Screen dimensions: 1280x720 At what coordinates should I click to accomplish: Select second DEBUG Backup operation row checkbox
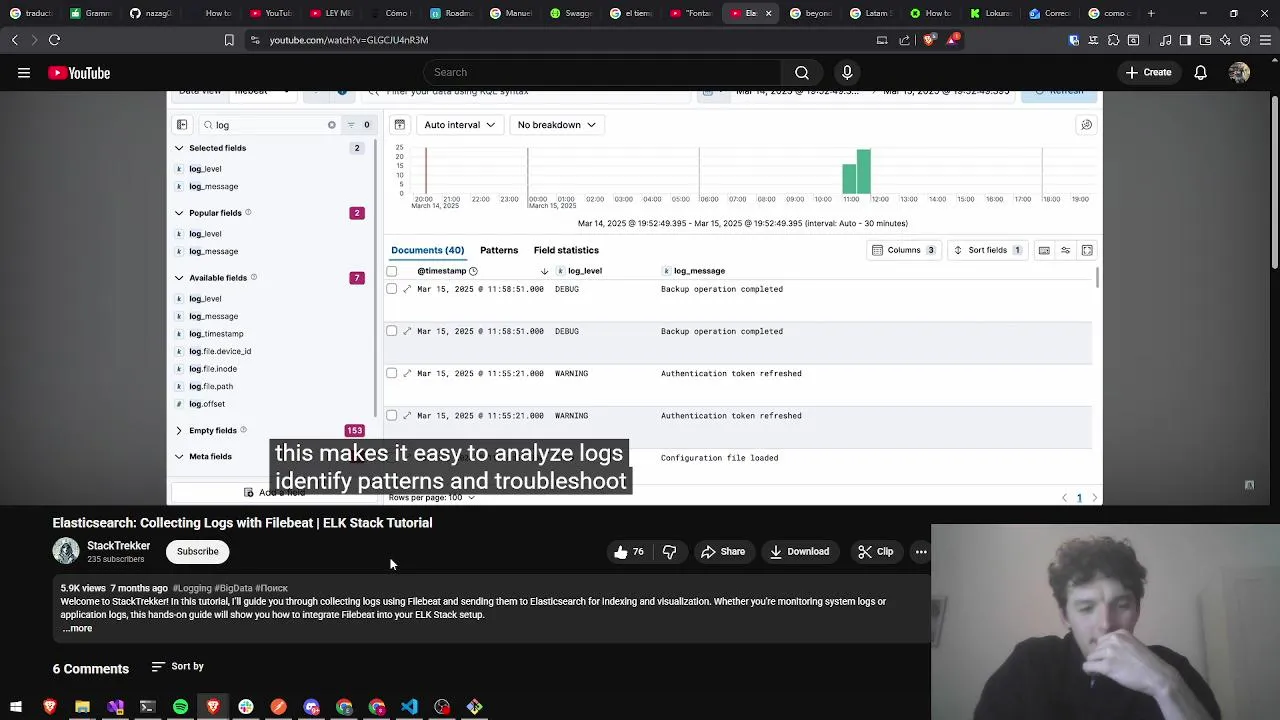pos(392,331)
